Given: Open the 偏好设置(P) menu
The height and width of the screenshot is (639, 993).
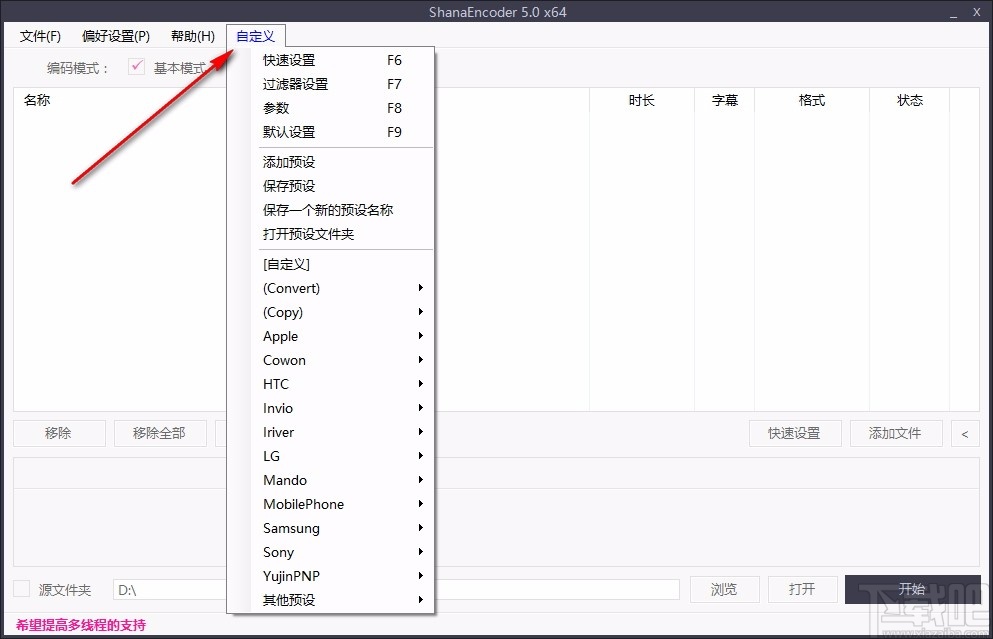Looking at the screenshot, I should click(114, 35).
